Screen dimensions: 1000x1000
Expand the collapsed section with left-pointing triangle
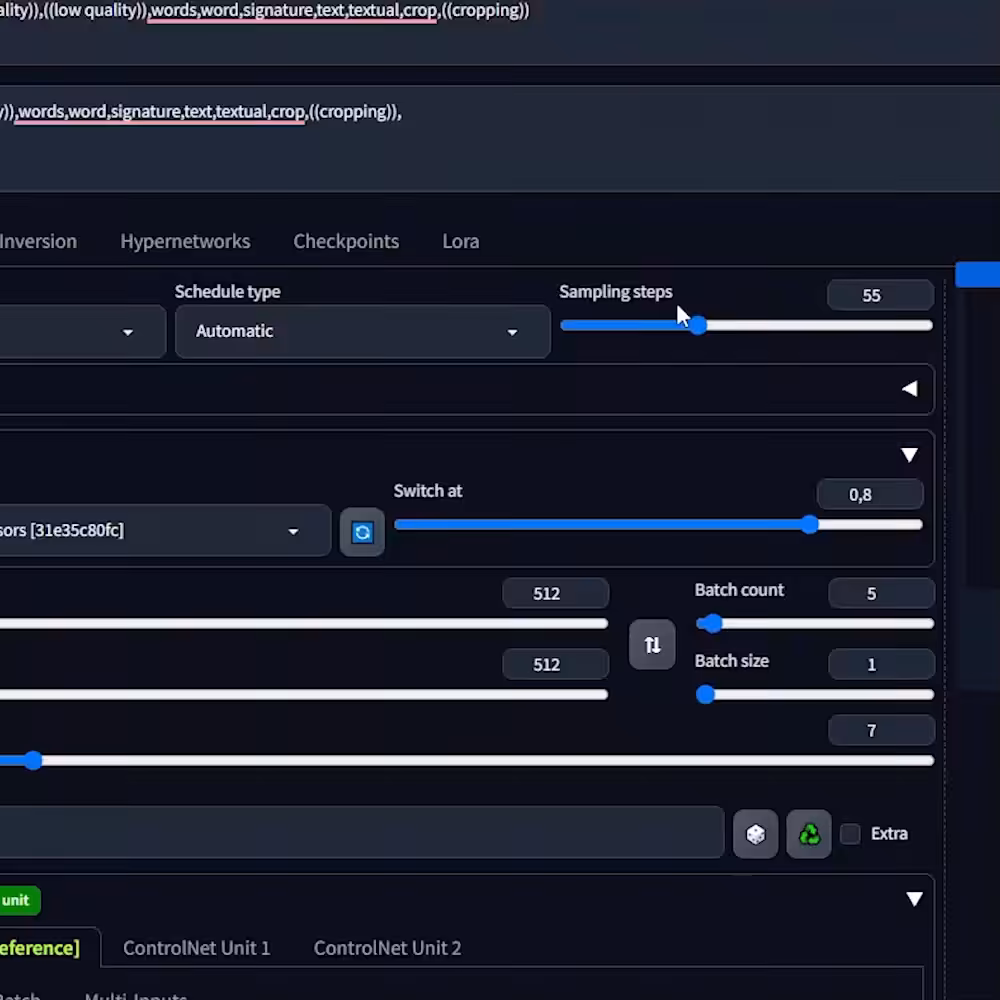pyautogui.click(x=909, y=389)
